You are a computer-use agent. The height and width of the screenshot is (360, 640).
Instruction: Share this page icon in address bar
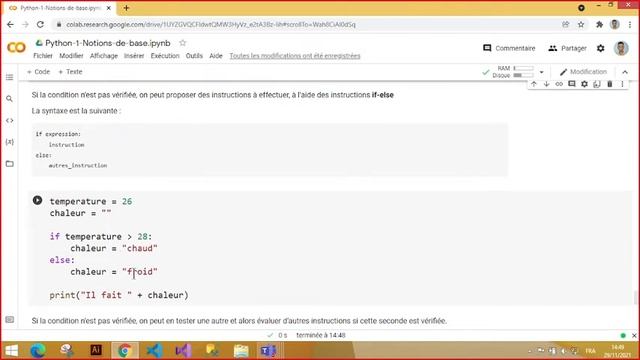[566, 24]
